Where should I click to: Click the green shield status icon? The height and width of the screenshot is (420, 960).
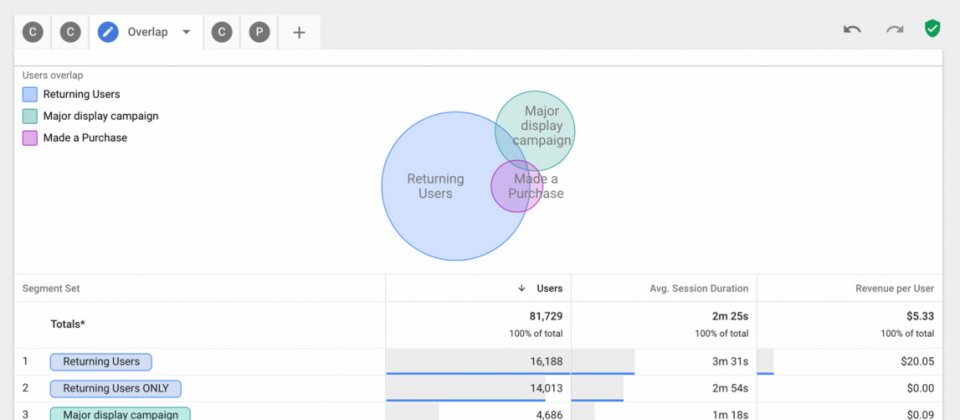(x=932, y=29)
